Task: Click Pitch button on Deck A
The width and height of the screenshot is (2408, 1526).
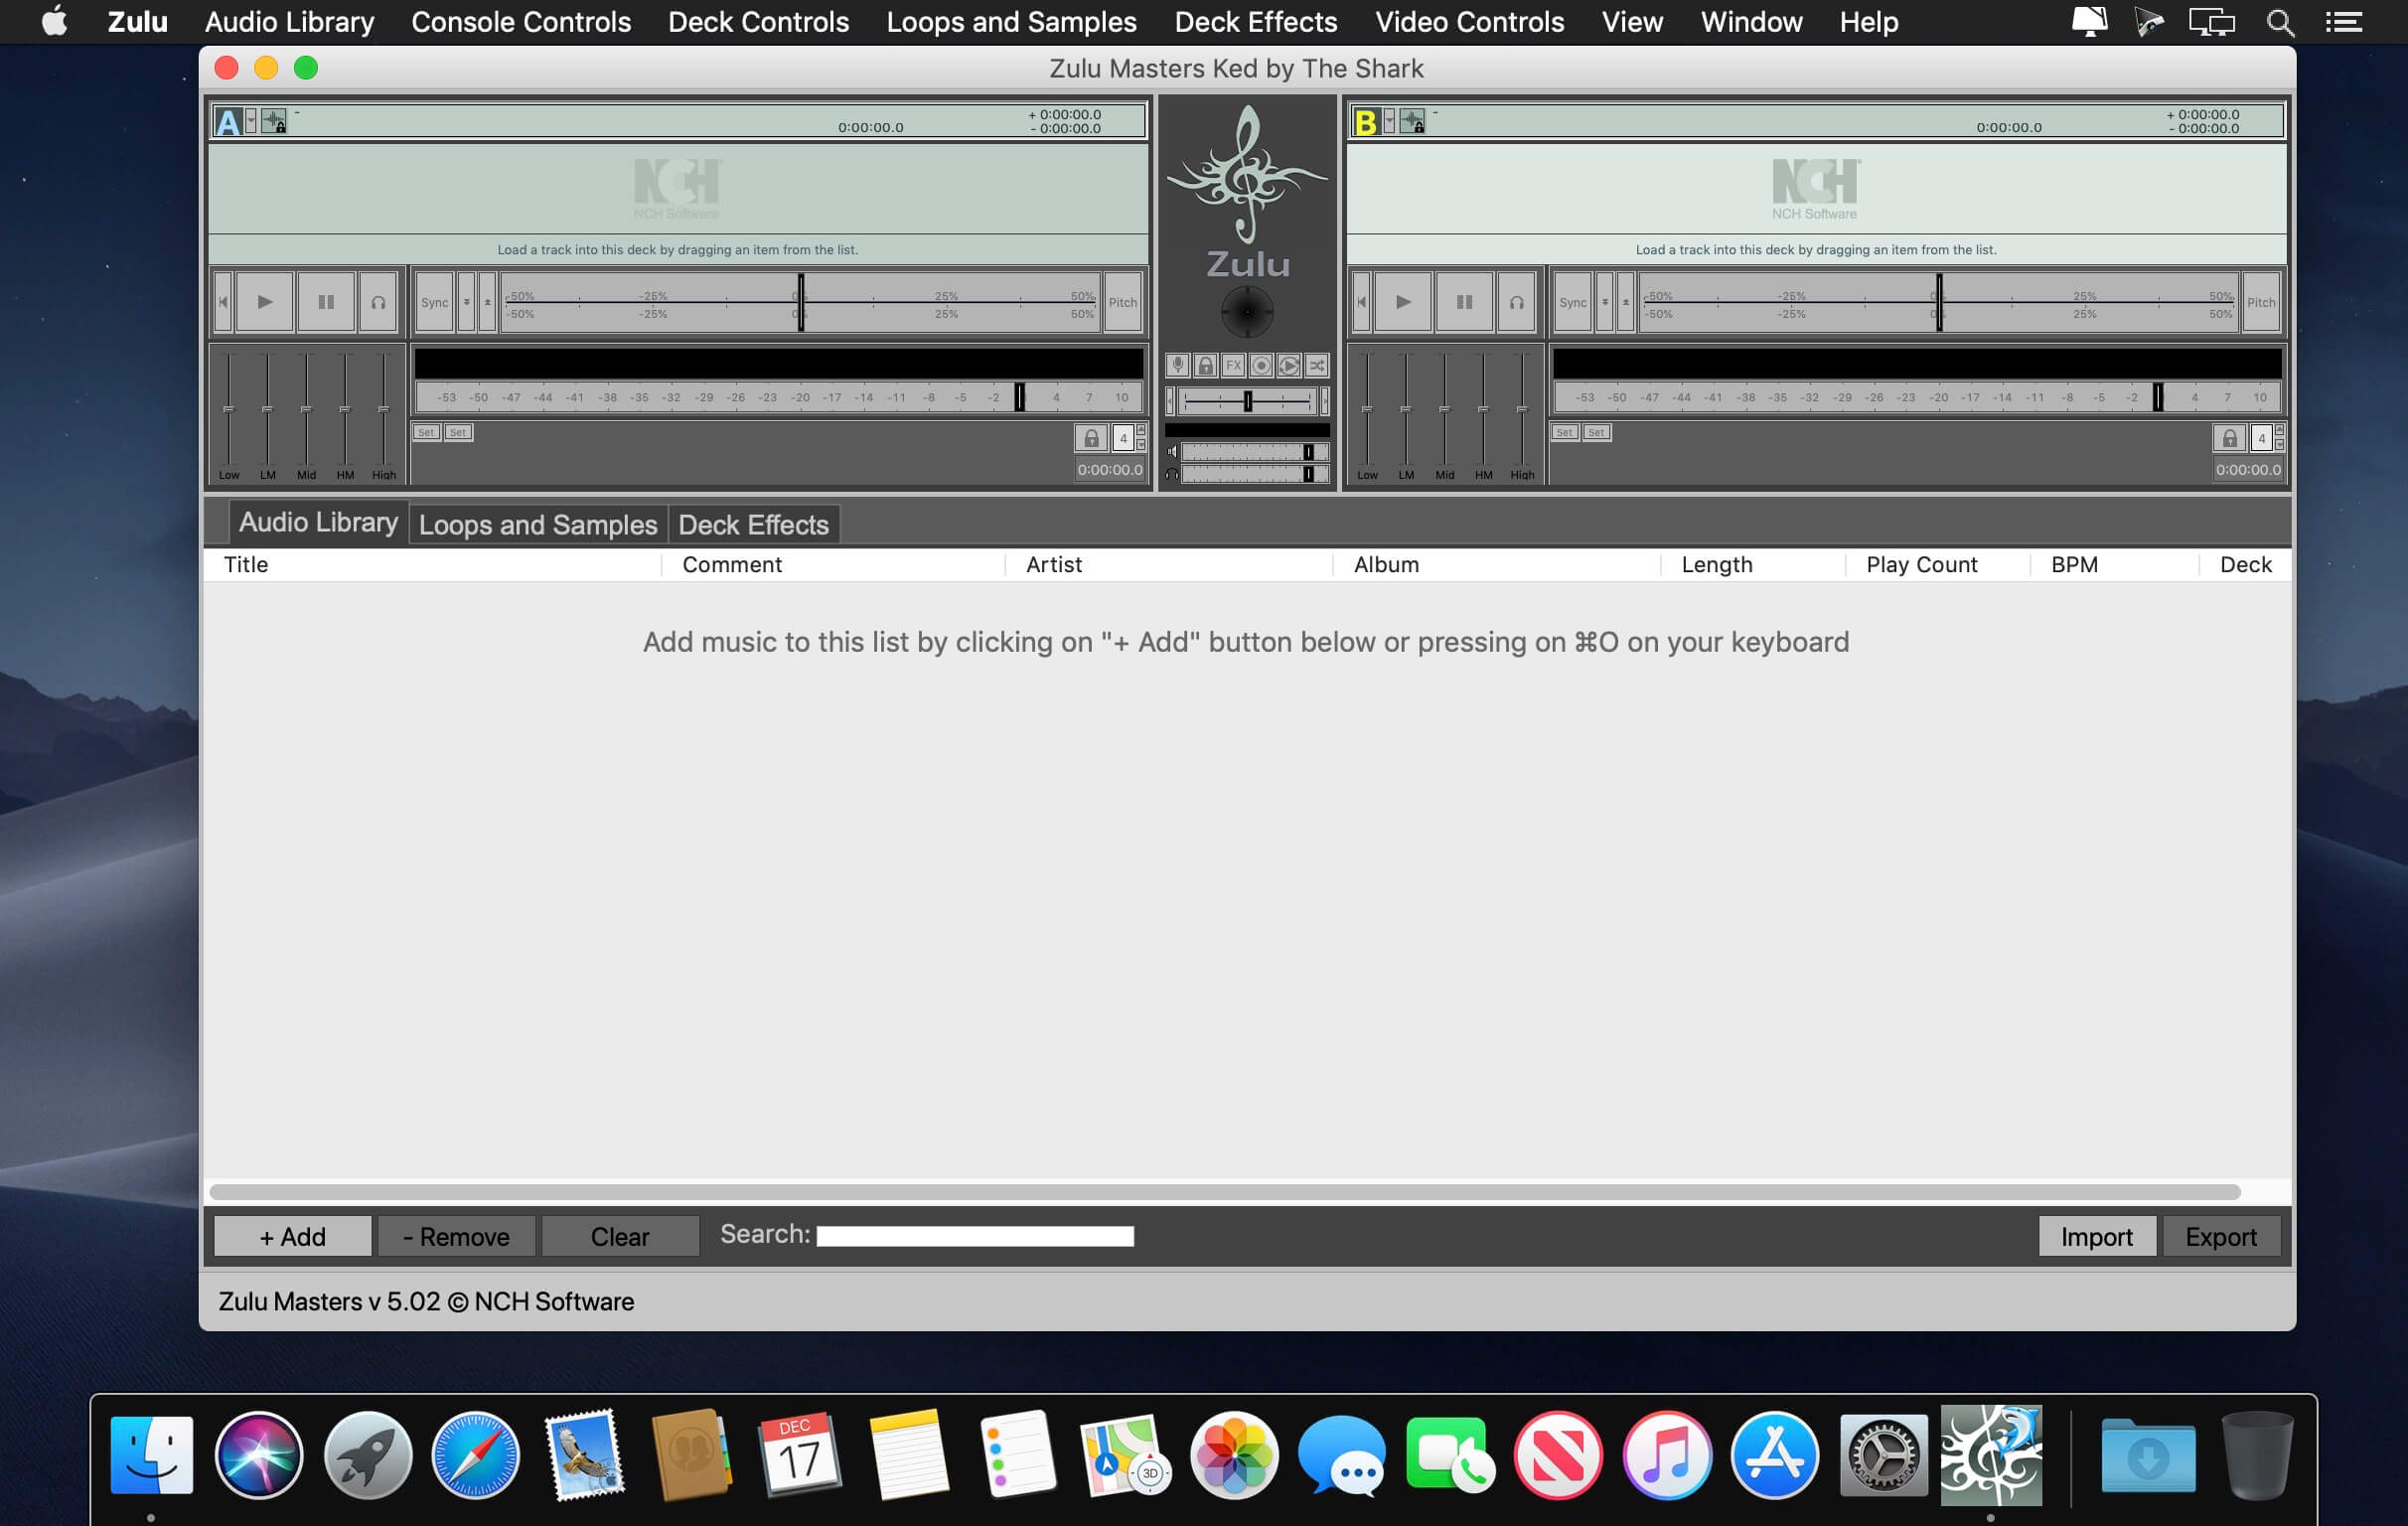Action: (1123, 302)
